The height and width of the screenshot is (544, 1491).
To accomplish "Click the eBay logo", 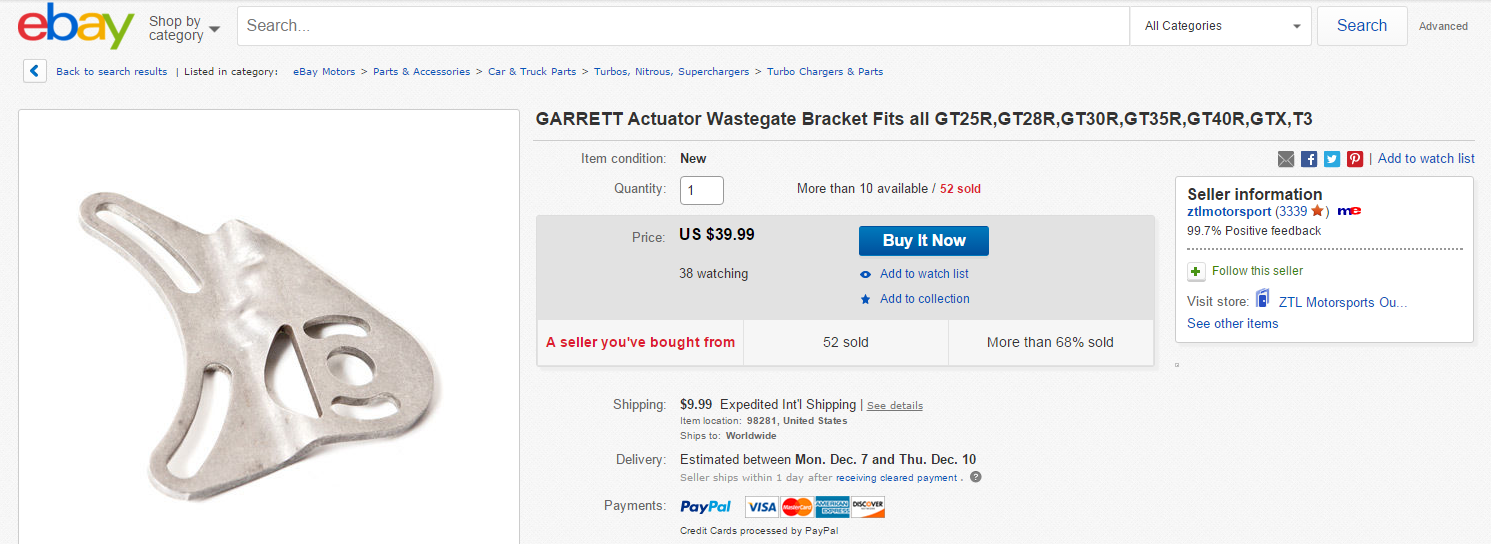I will point(76,27).
